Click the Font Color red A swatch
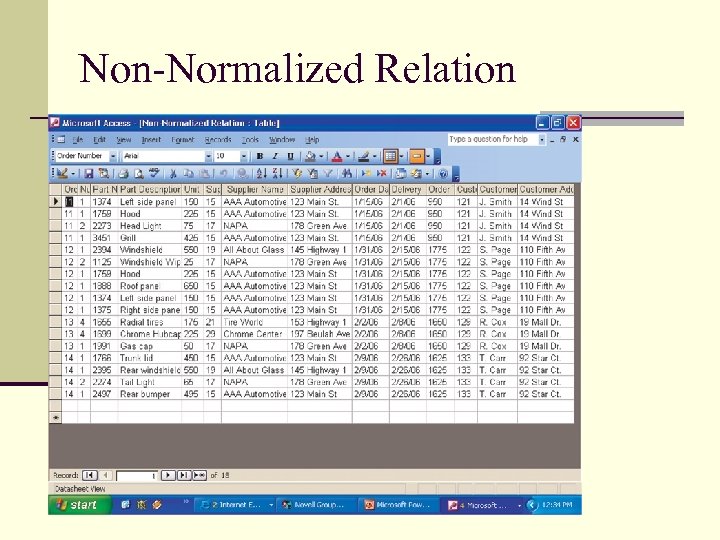 point(337,156)
